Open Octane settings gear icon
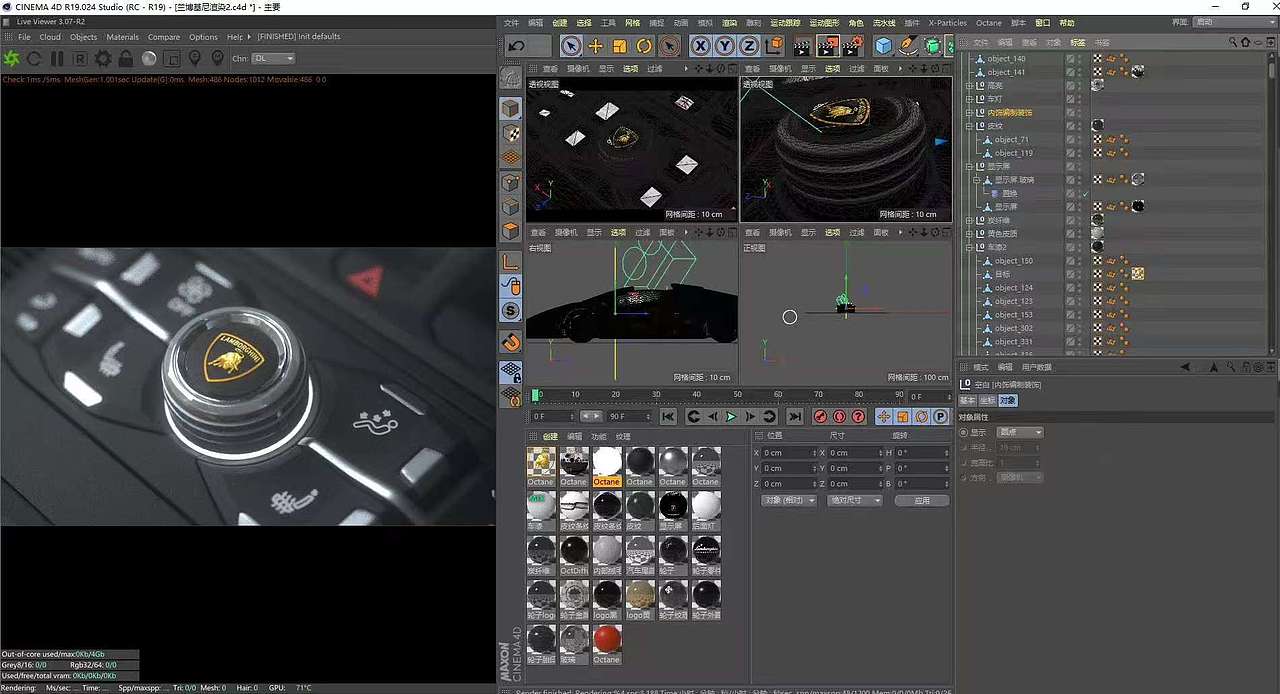 103,59
